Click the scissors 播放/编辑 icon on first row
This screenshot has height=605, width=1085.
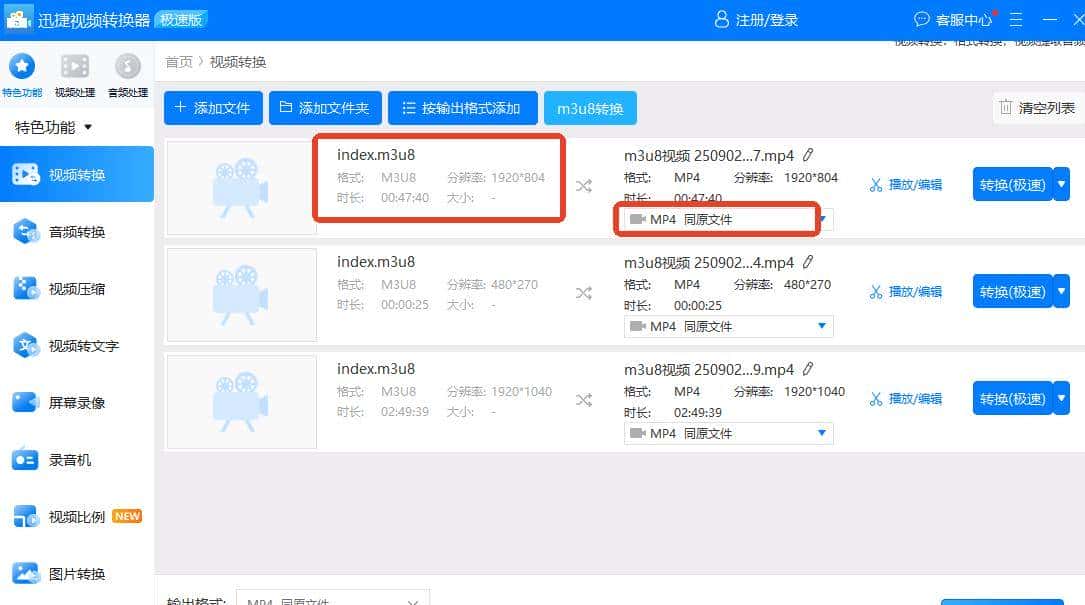(x=874, y=184)
